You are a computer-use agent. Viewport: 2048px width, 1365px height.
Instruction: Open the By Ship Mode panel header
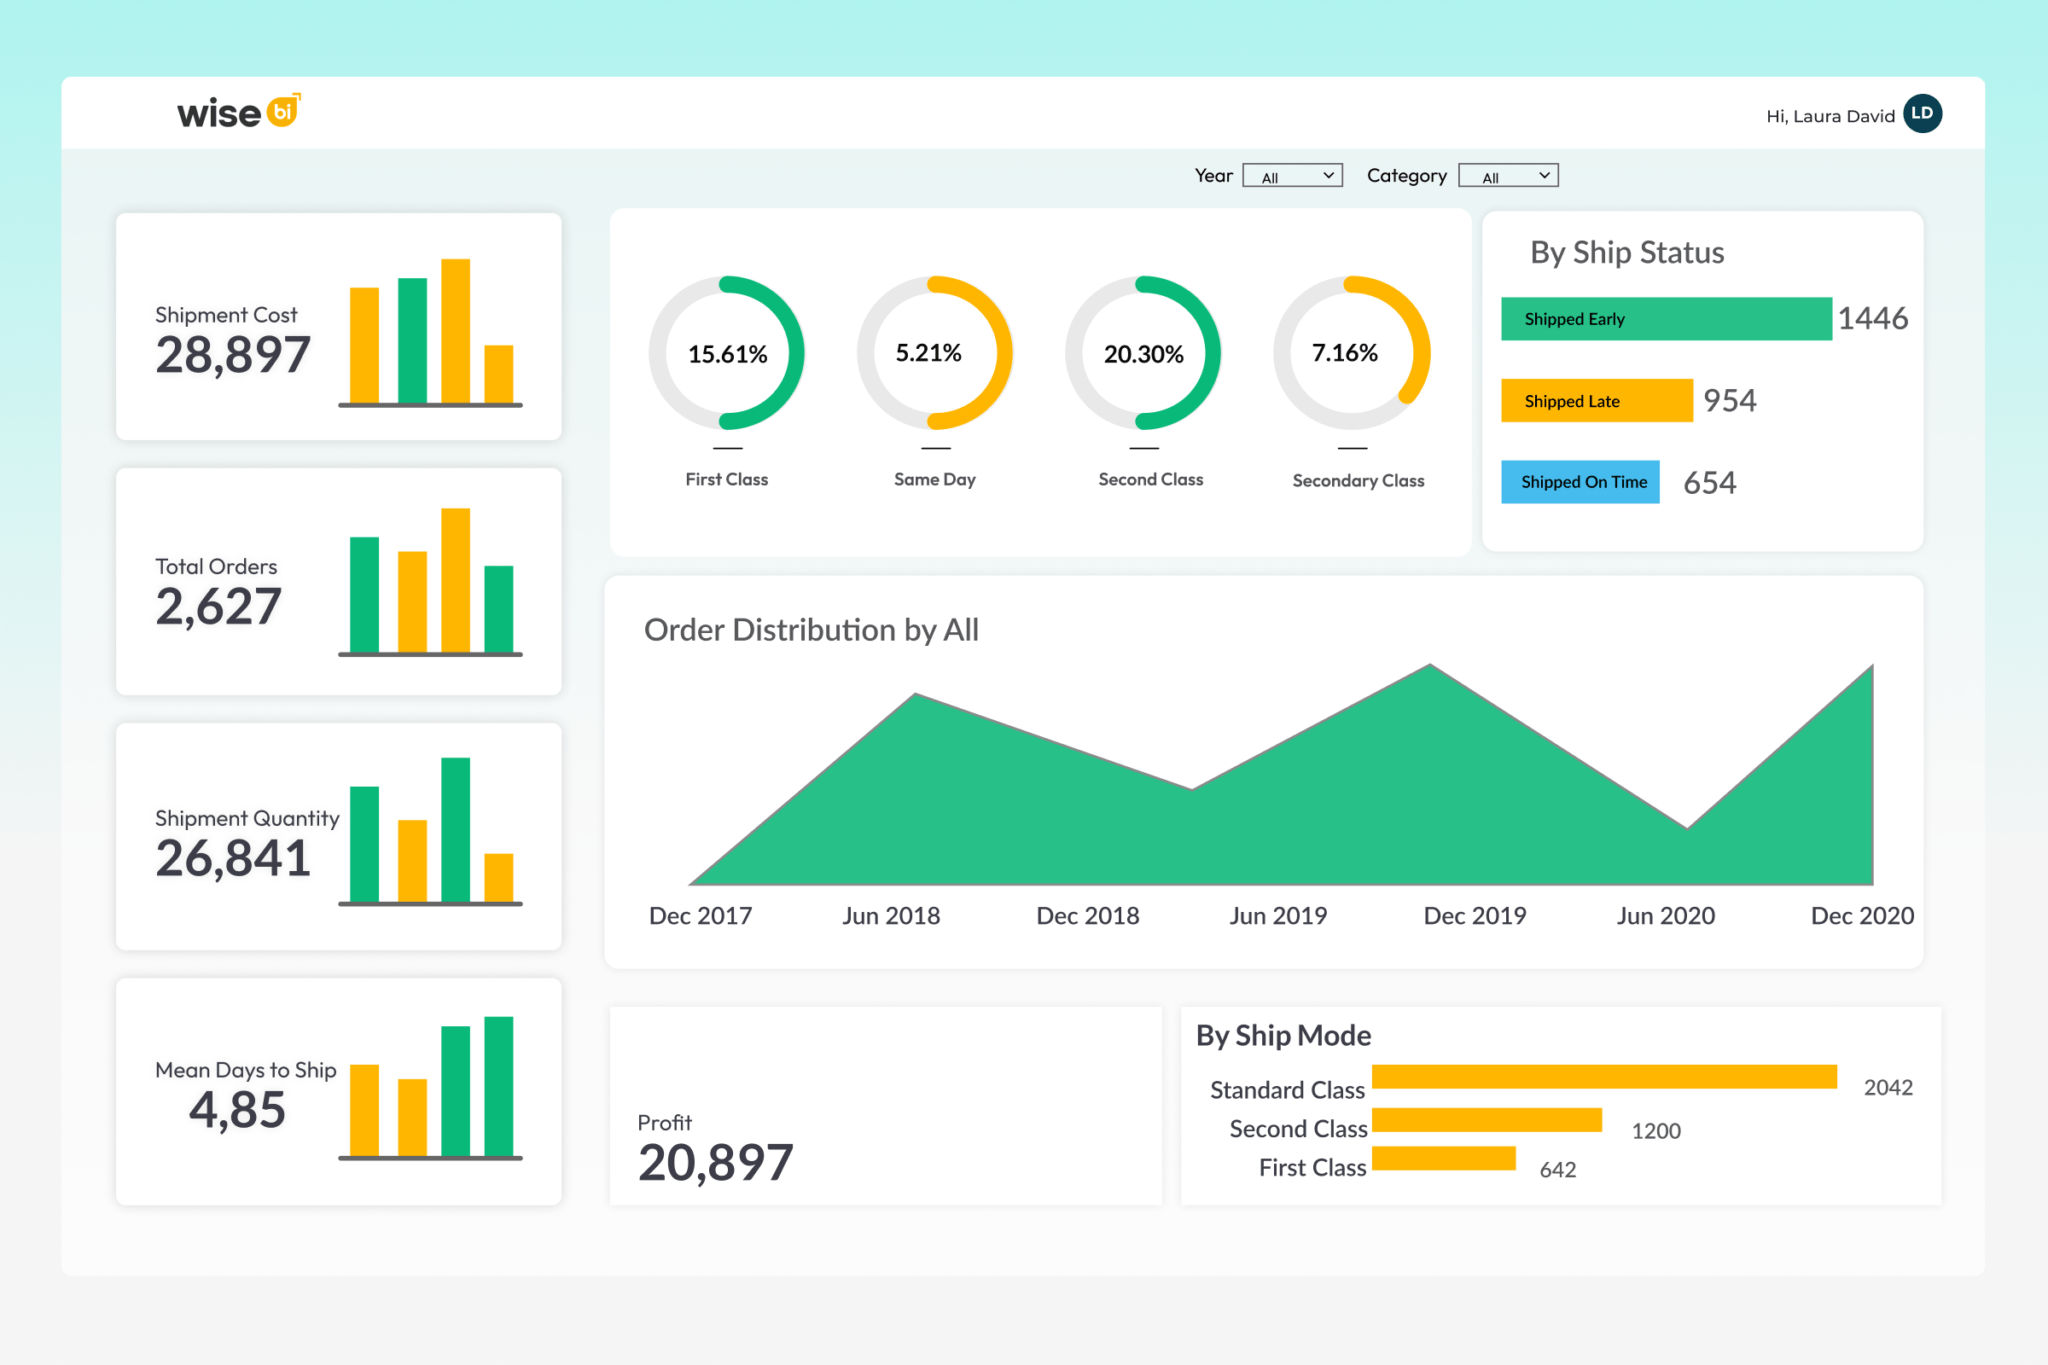pos(1284,1035)
